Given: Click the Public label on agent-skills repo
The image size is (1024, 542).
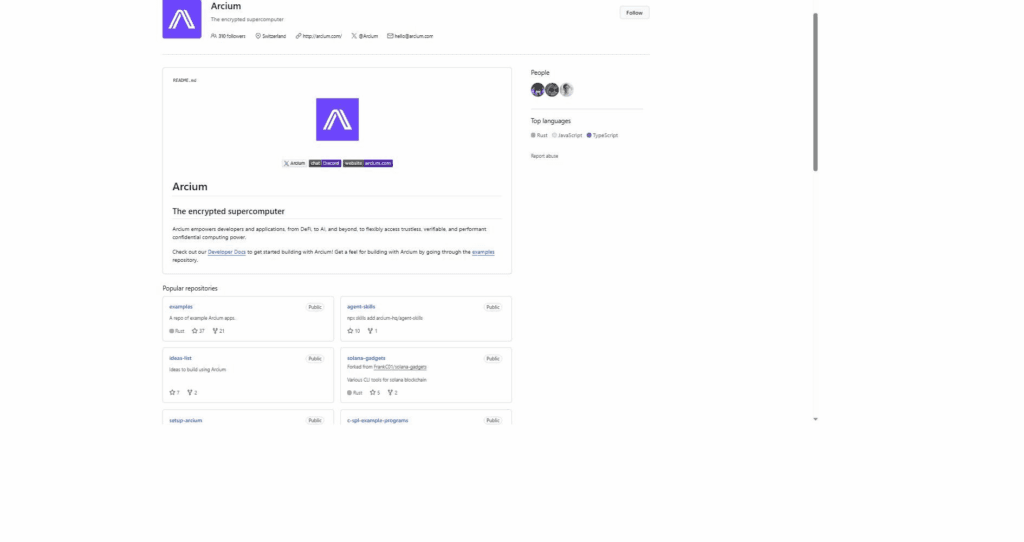Looking at the screenshot, I should point(492,307).
